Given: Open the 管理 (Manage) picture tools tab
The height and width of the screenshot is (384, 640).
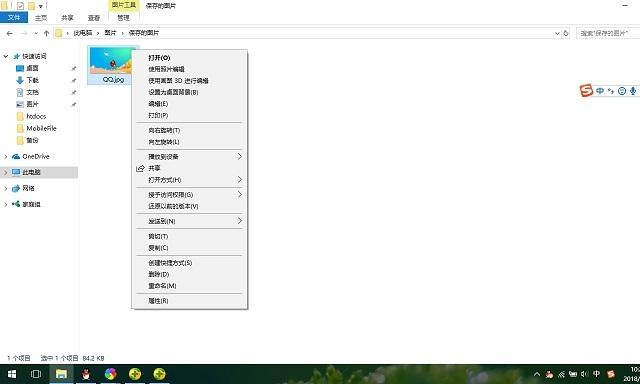Looking at the screenshot, I should (x=123, y=18).
